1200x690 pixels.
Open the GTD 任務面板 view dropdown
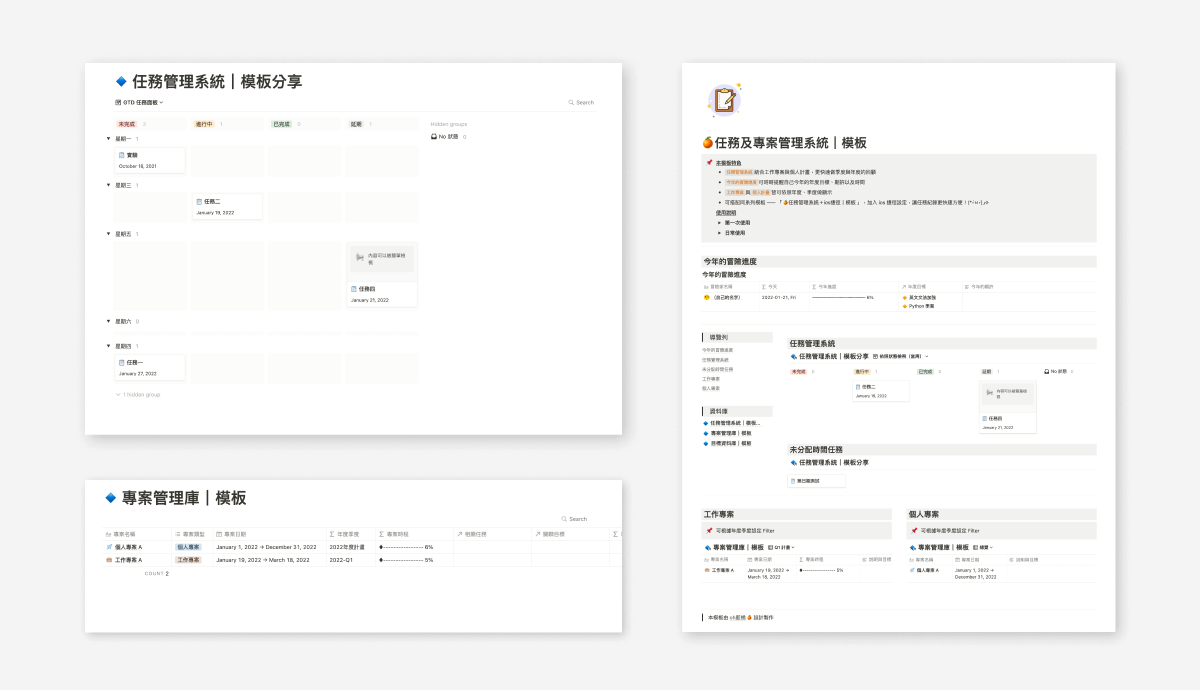140,102
